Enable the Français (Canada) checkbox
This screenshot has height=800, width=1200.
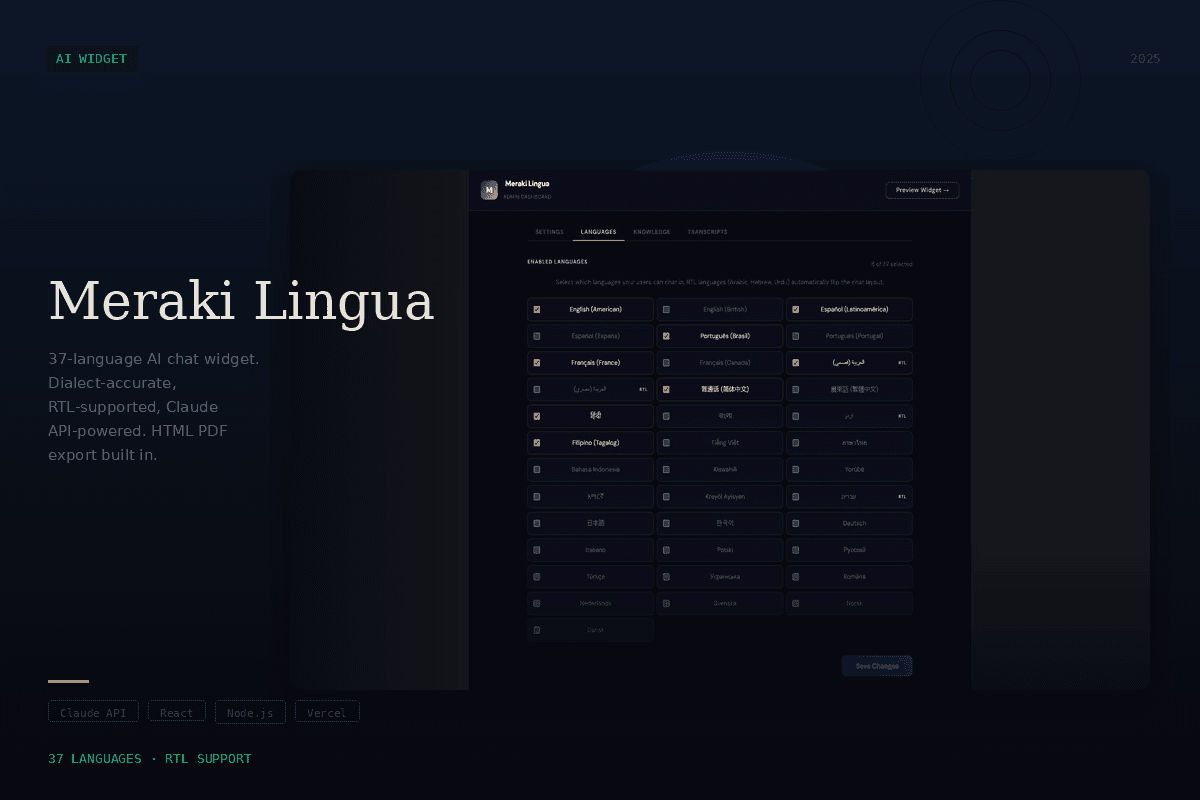(666, 363)
